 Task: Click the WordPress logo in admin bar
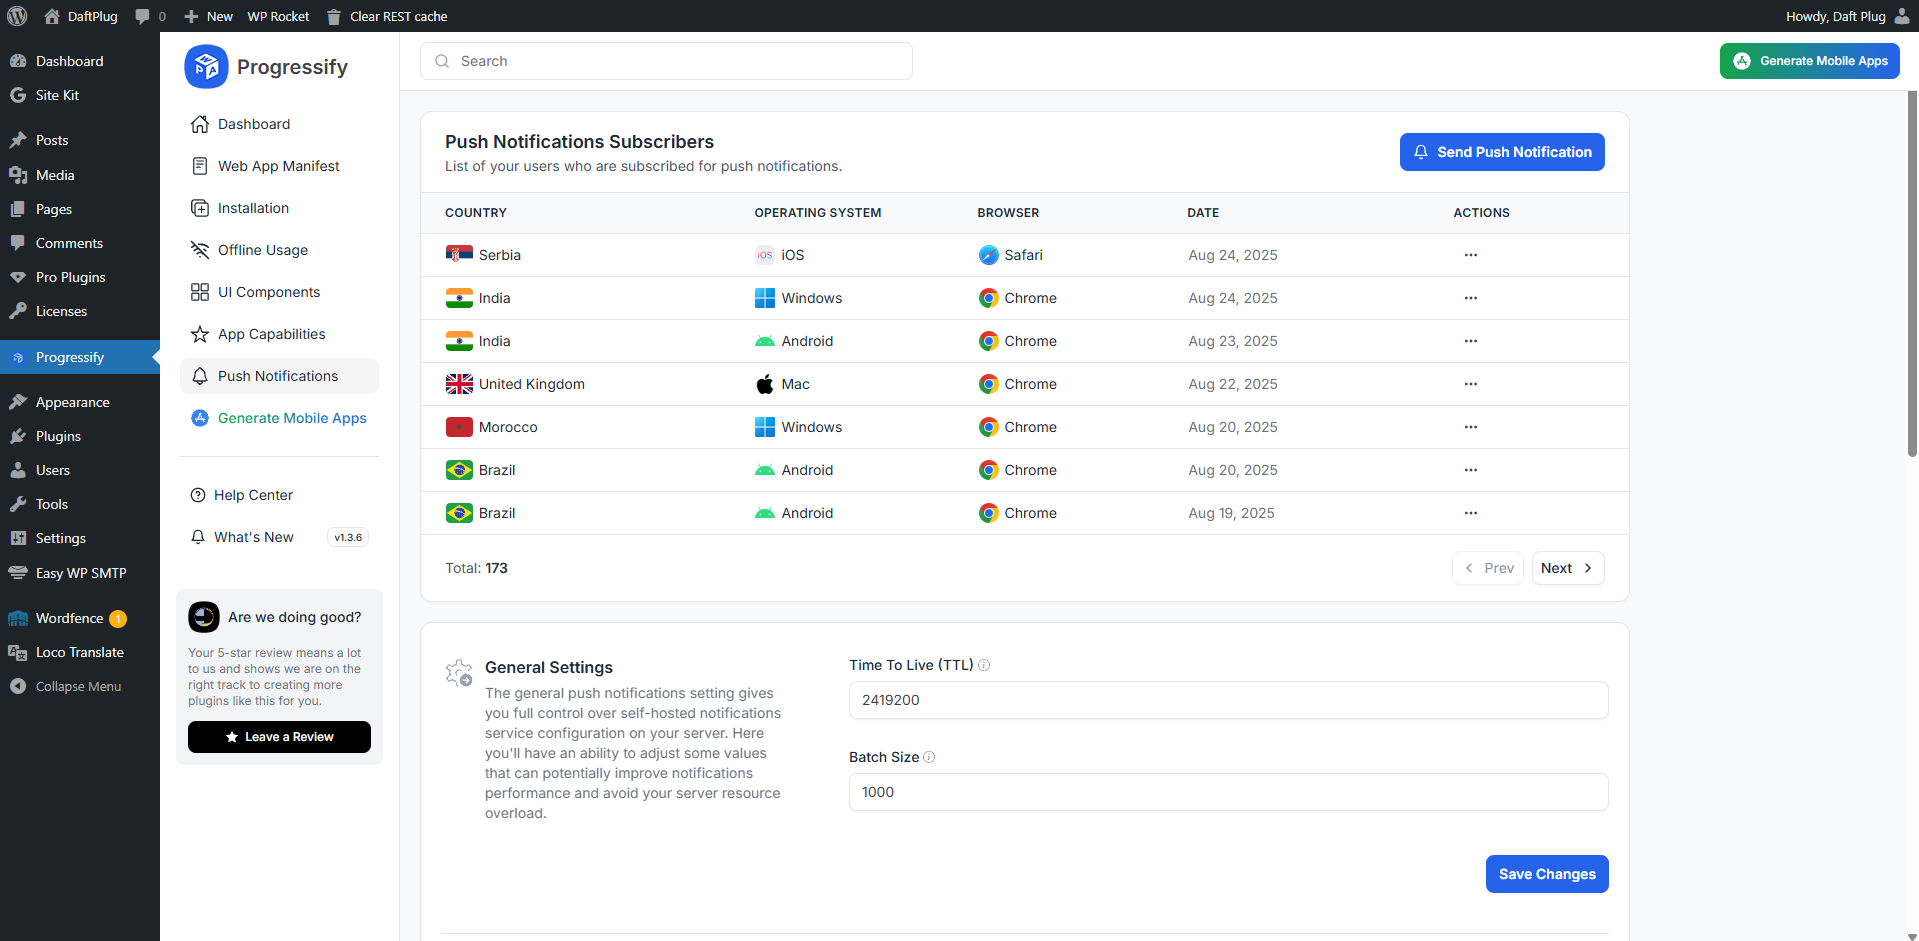click(x=16, y=16)
